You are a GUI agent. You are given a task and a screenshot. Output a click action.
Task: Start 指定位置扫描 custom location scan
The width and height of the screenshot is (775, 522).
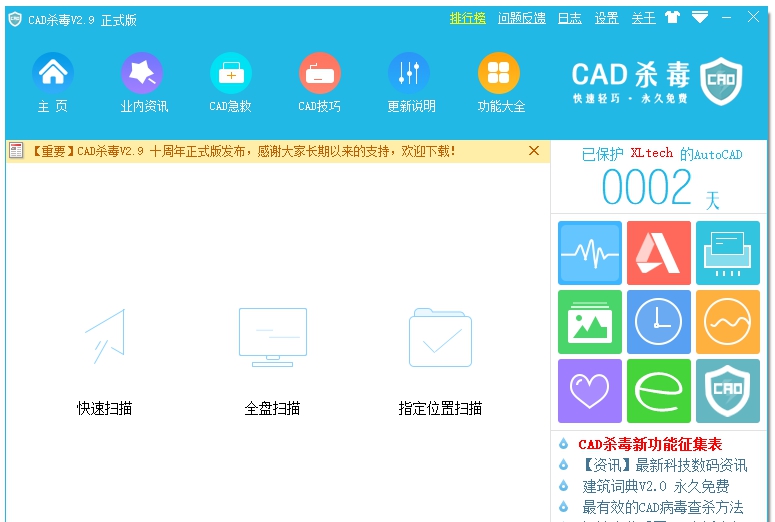(x=440, y=362)
